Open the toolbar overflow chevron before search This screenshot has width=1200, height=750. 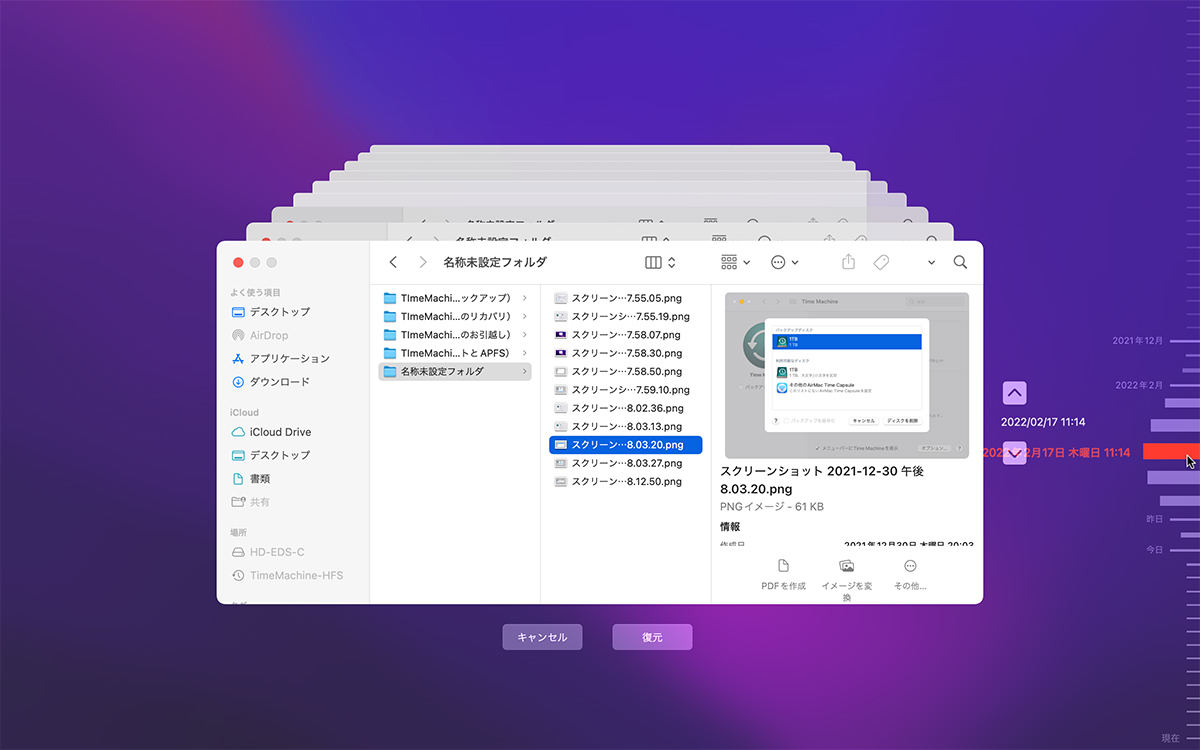[x=932, y=262]
